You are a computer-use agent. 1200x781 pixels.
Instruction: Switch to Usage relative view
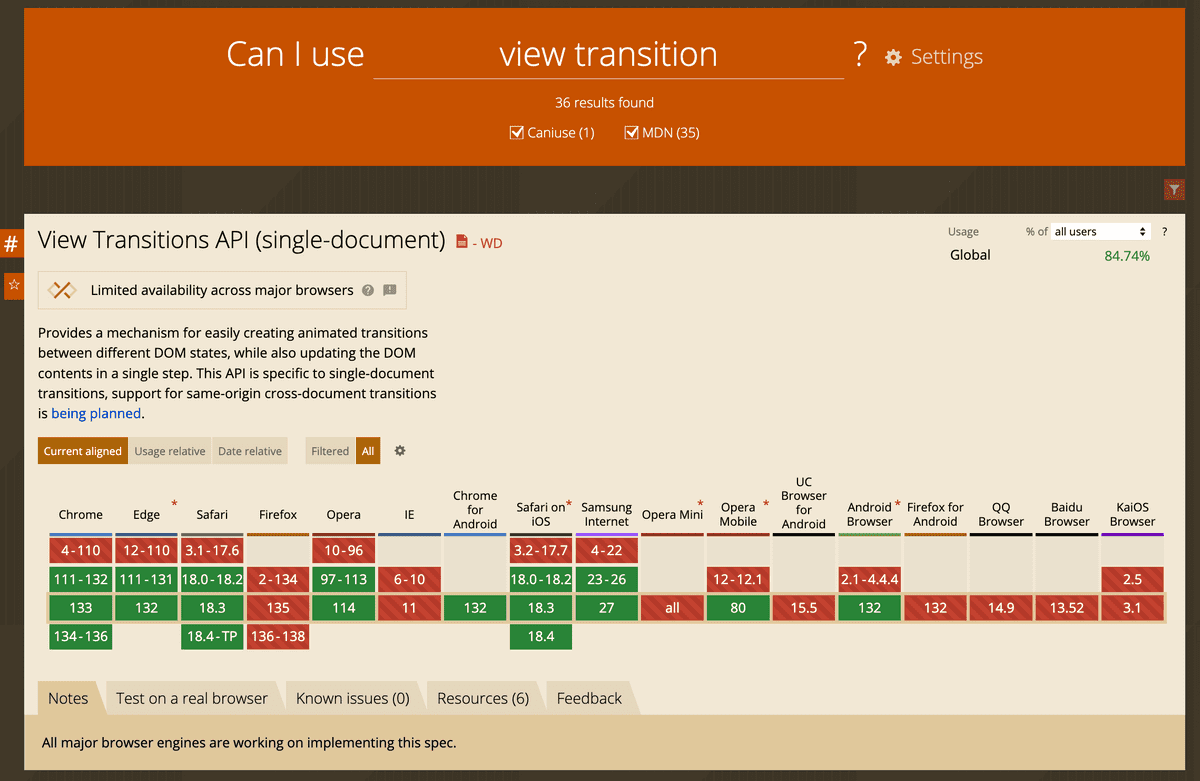click(170, 451)
